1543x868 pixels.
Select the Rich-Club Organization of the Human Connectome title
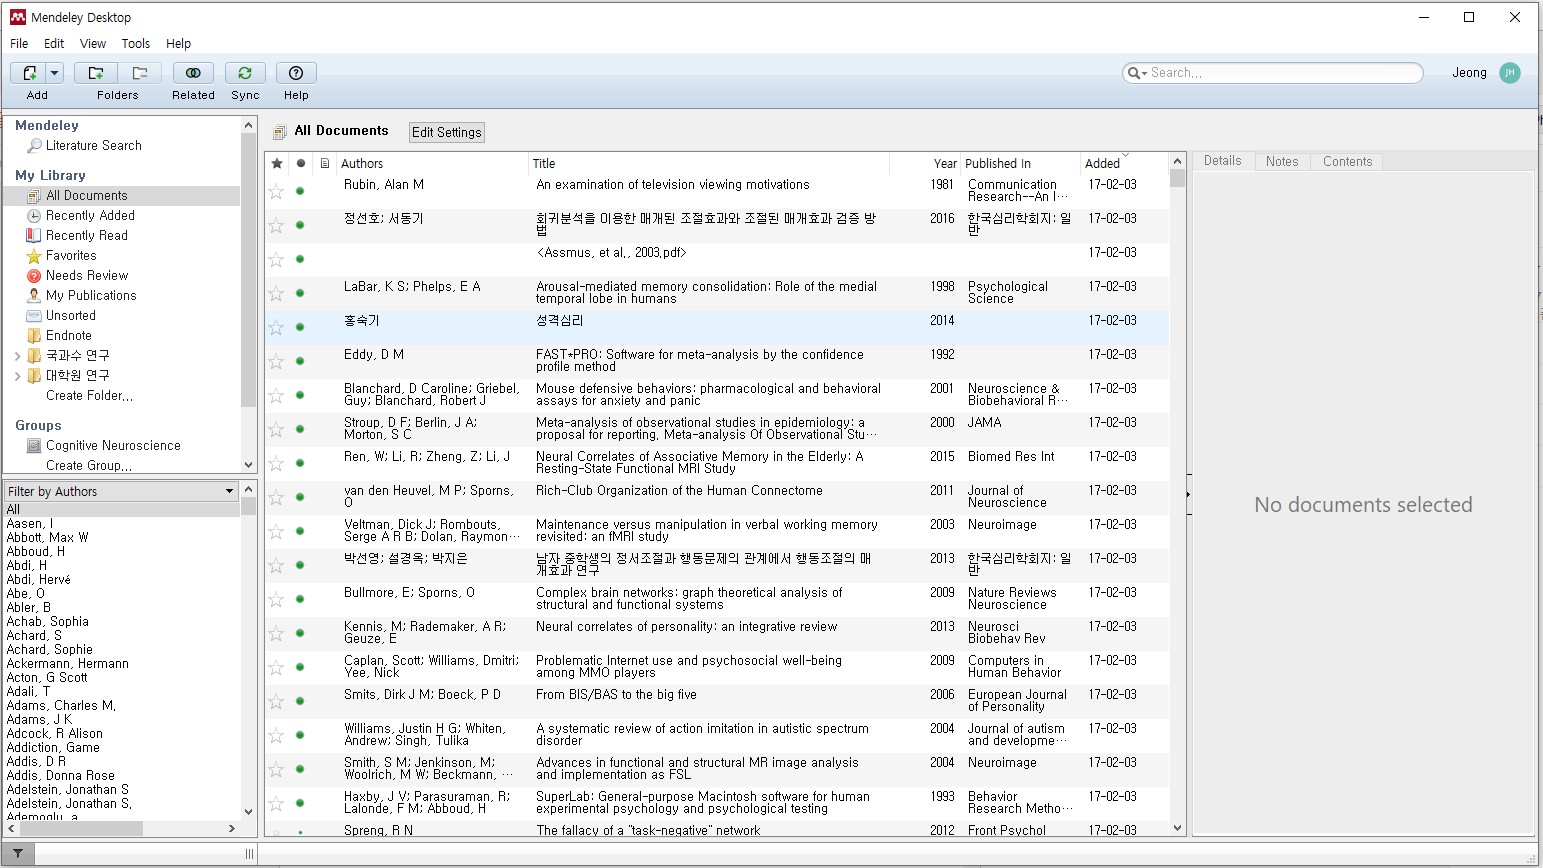coord(679,491)
